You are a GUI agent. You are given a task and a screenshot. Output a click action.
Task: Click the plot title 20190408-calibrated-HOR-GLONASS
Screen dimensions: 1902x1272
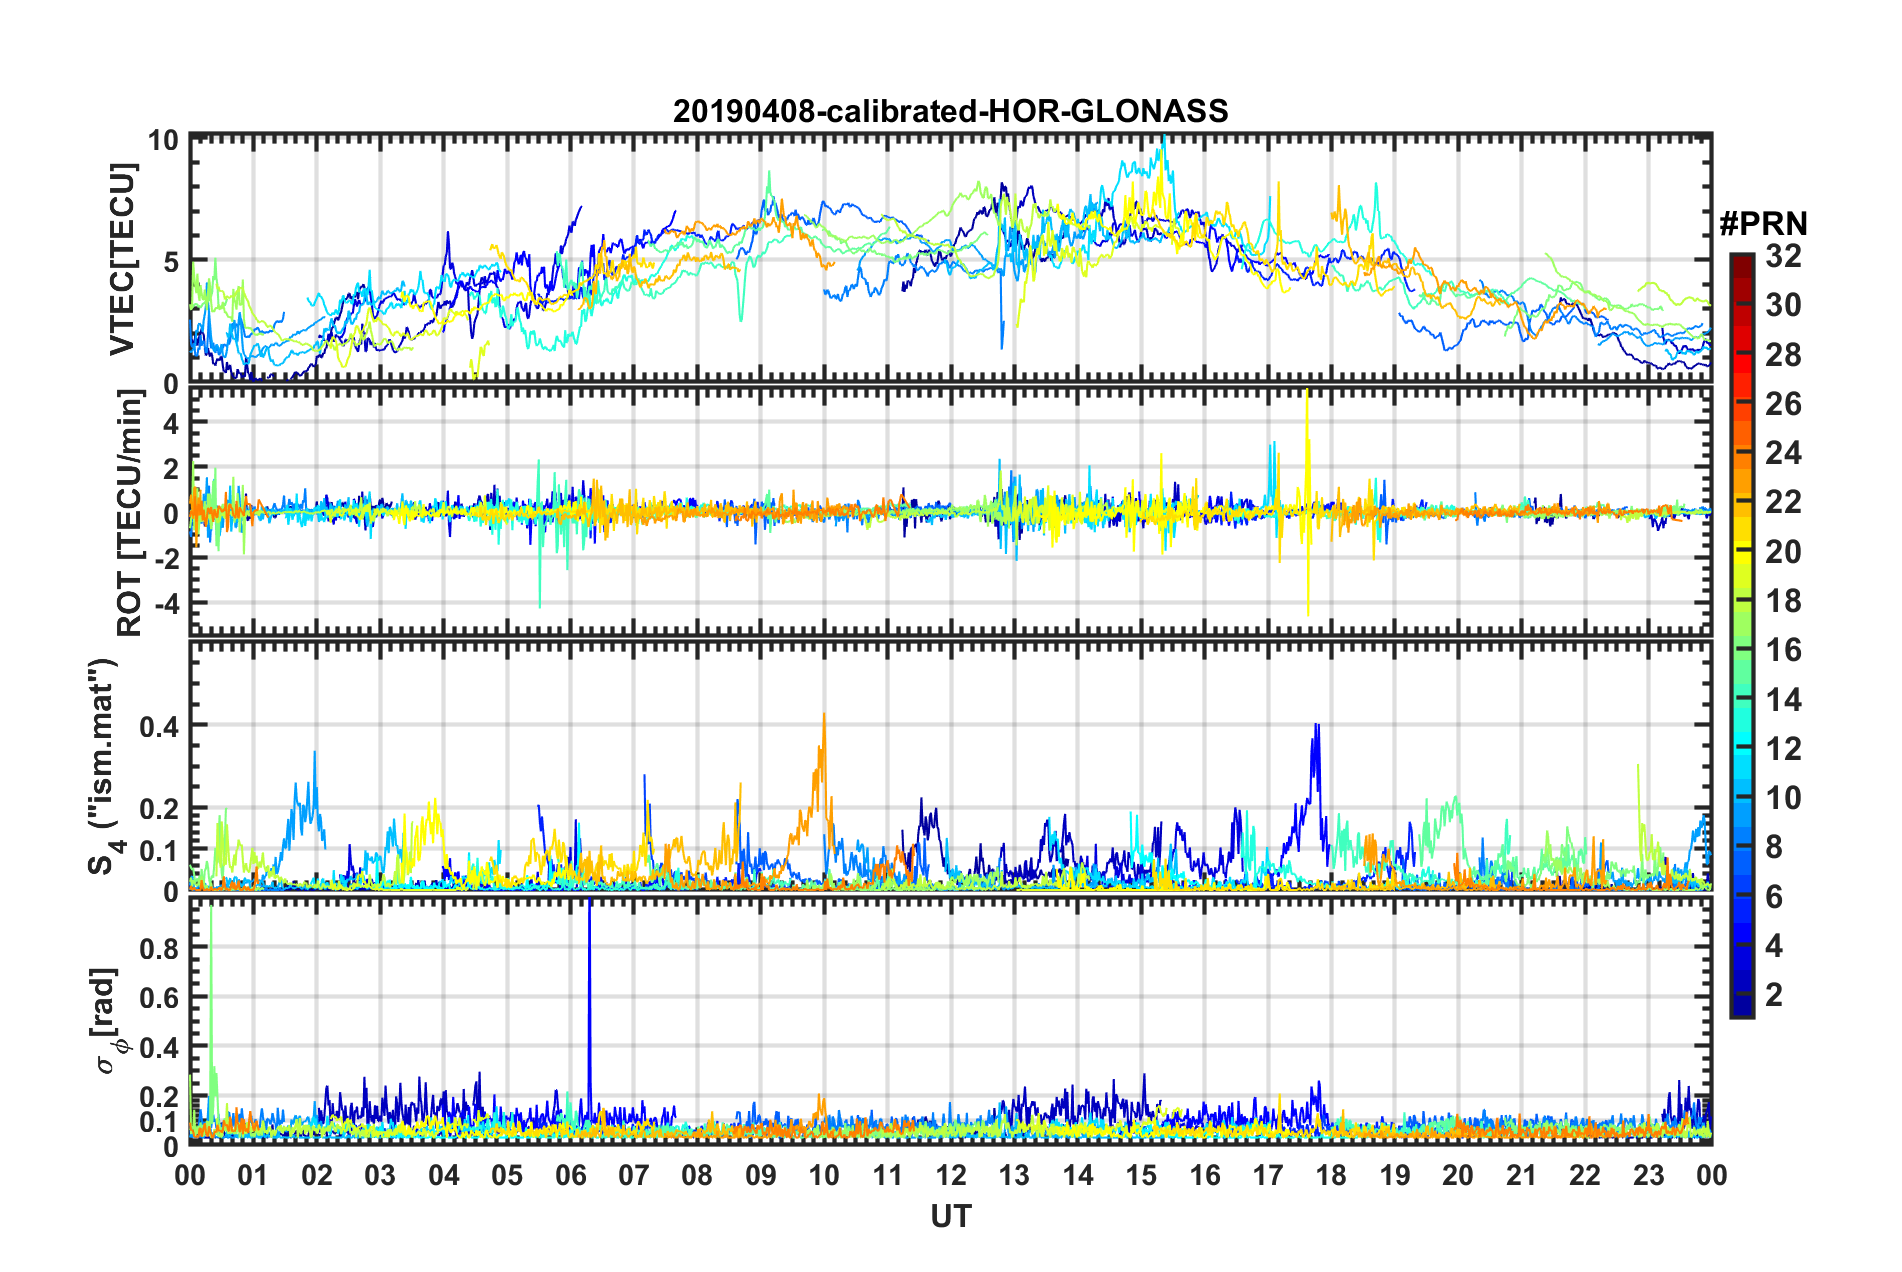tap(950, 110)
